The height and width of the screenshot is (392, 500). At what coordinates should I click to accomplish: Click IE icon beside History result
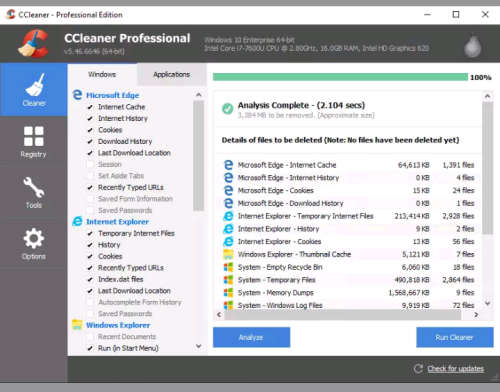228,229
